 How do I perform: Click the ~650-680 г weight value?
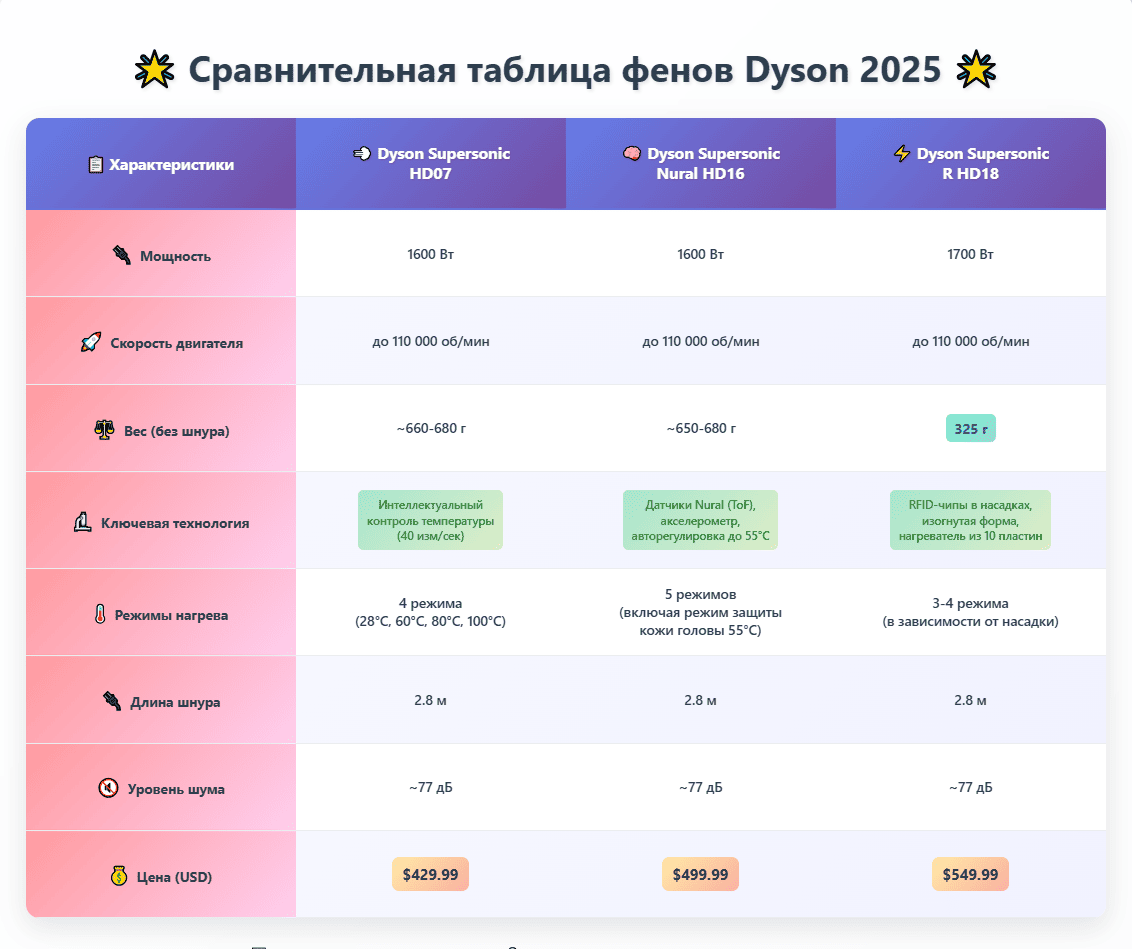[701, 429]
